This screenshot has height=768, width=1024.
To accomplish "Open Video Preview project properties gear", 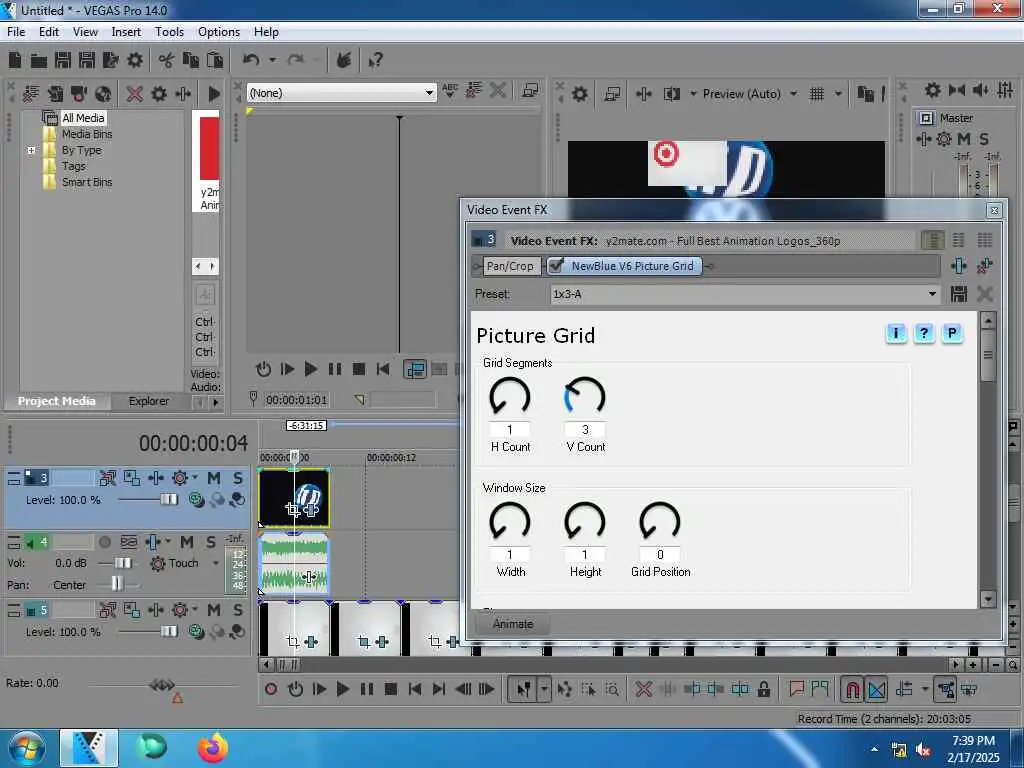I will pyautogui.click(x=579, y=94).
